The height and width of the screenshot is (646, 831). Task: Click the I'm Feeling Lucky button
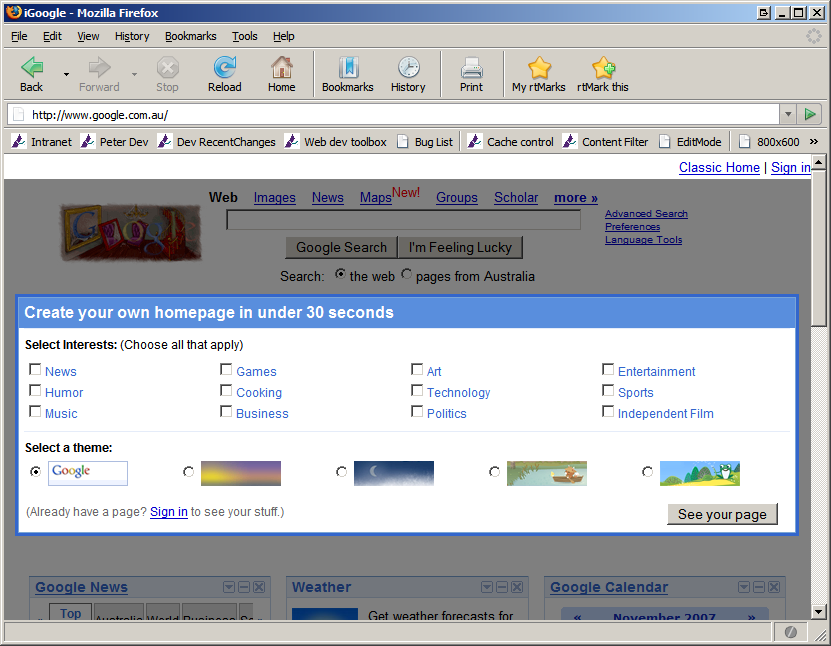click(460, 247)
